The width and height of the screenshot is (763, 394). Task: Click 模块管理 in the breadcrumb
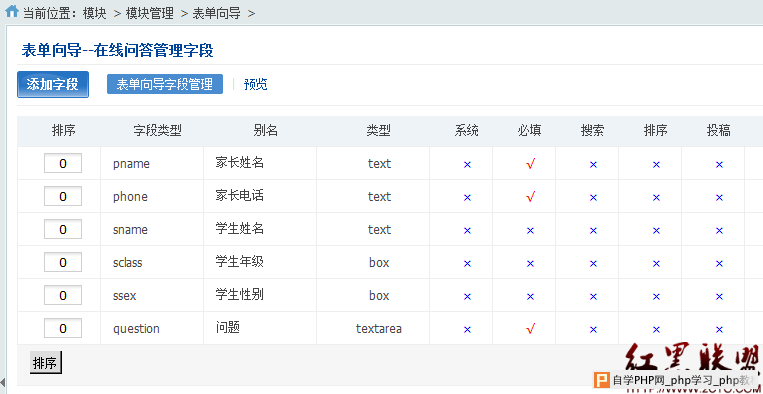pos(149,13)
